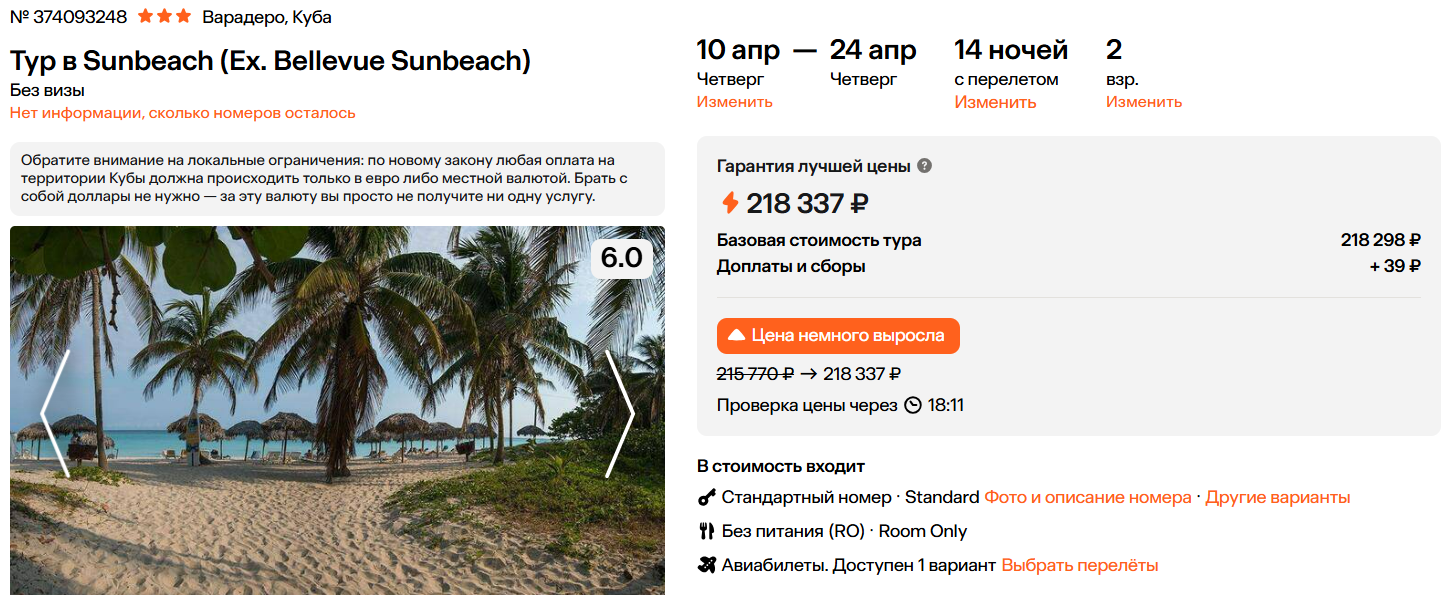Image resolution: width=1456 pixels, height=595 pixels.
Task: Open room photo and description link
Action: click(1088, 498)
